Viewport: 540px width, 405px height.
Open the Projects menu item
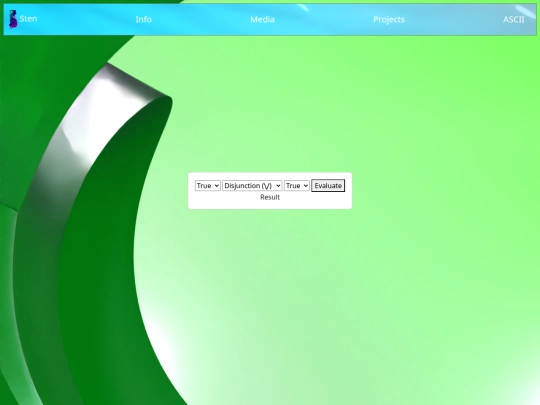pyautogui.click(x=389, y=20)
